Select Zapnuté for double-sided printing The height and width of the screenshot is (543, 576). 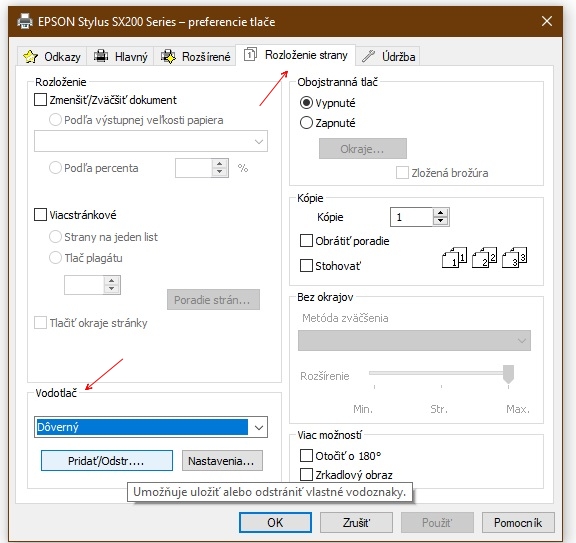click(x=306, y=123)
